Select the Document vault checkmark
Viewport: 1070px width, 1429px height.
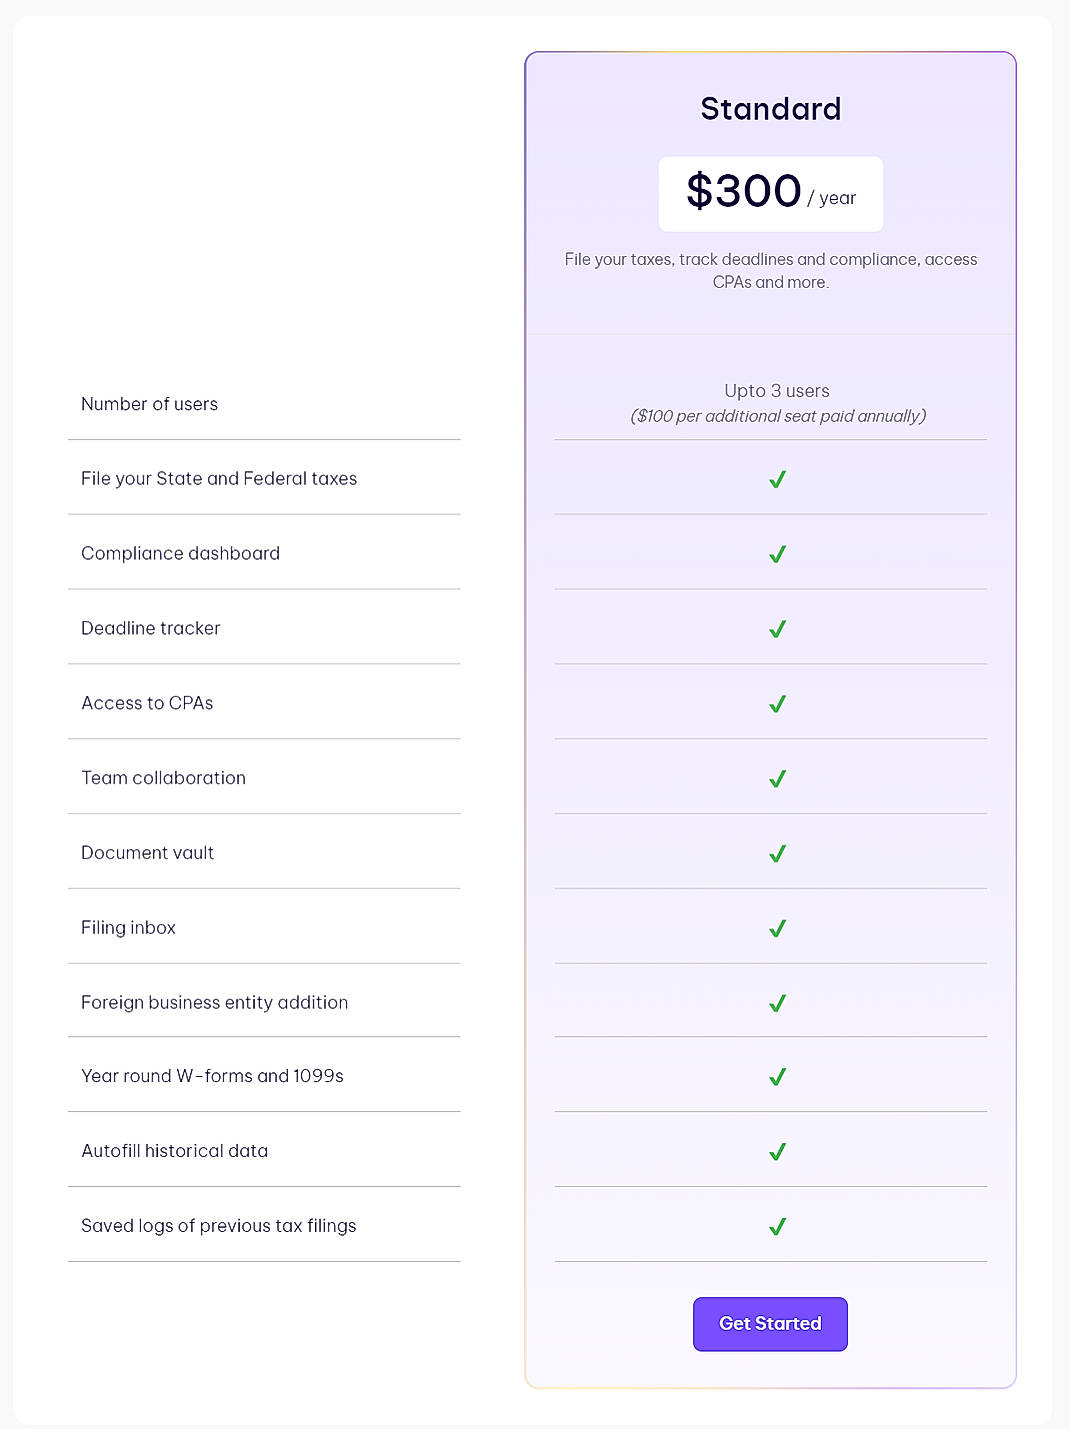click(776, 853)
